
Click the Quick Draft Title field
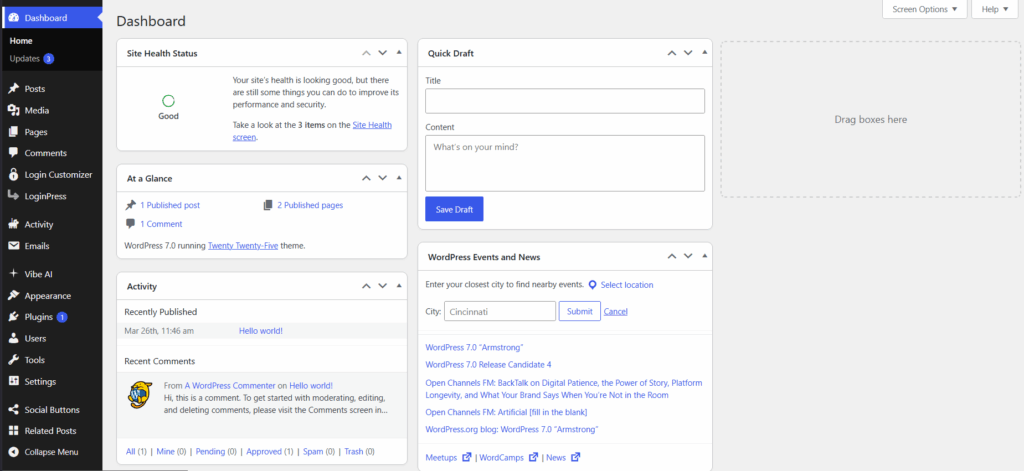(565, 101)
